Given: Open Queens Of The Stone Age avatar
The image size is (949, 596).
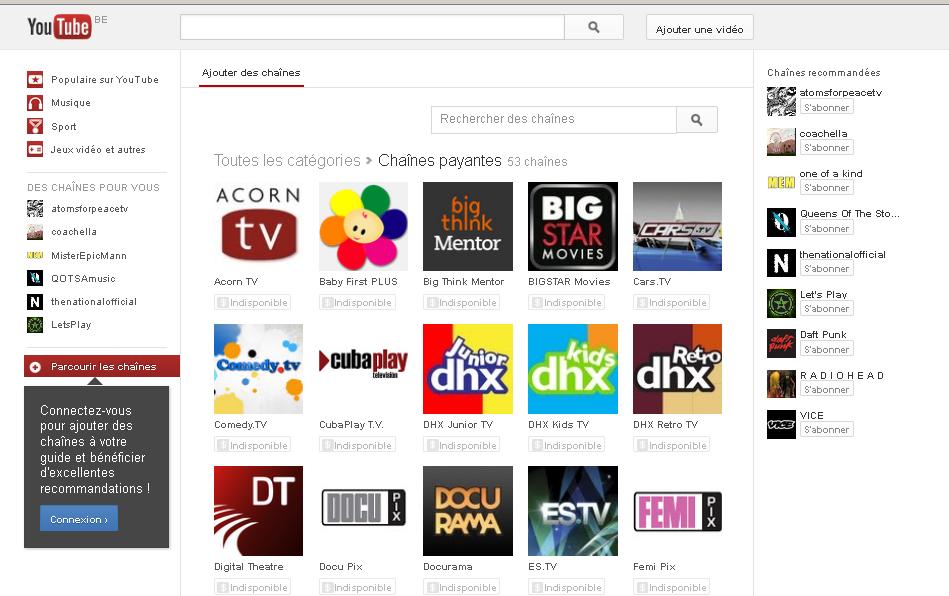Looking at the screenshot, I should (x=781, y=222).
